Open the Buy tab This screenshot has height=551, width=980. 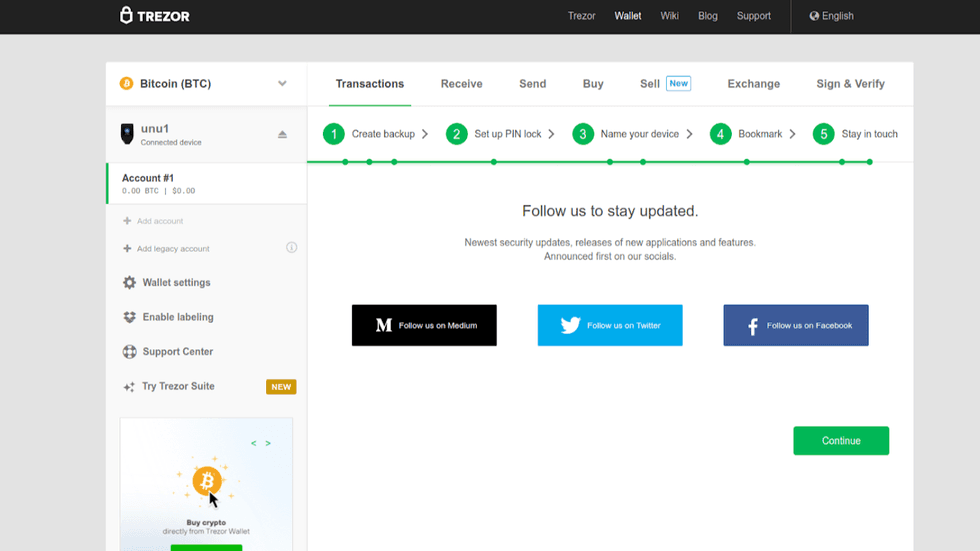tap(593, 84)
